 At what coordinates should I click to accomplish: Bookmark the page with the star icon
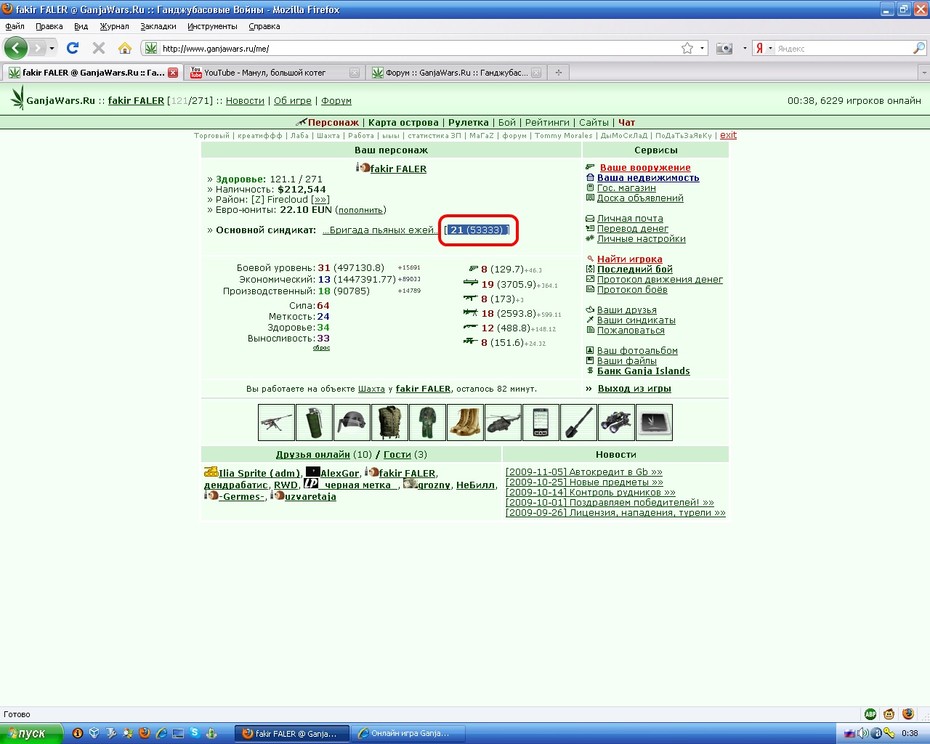pos(687,48)
